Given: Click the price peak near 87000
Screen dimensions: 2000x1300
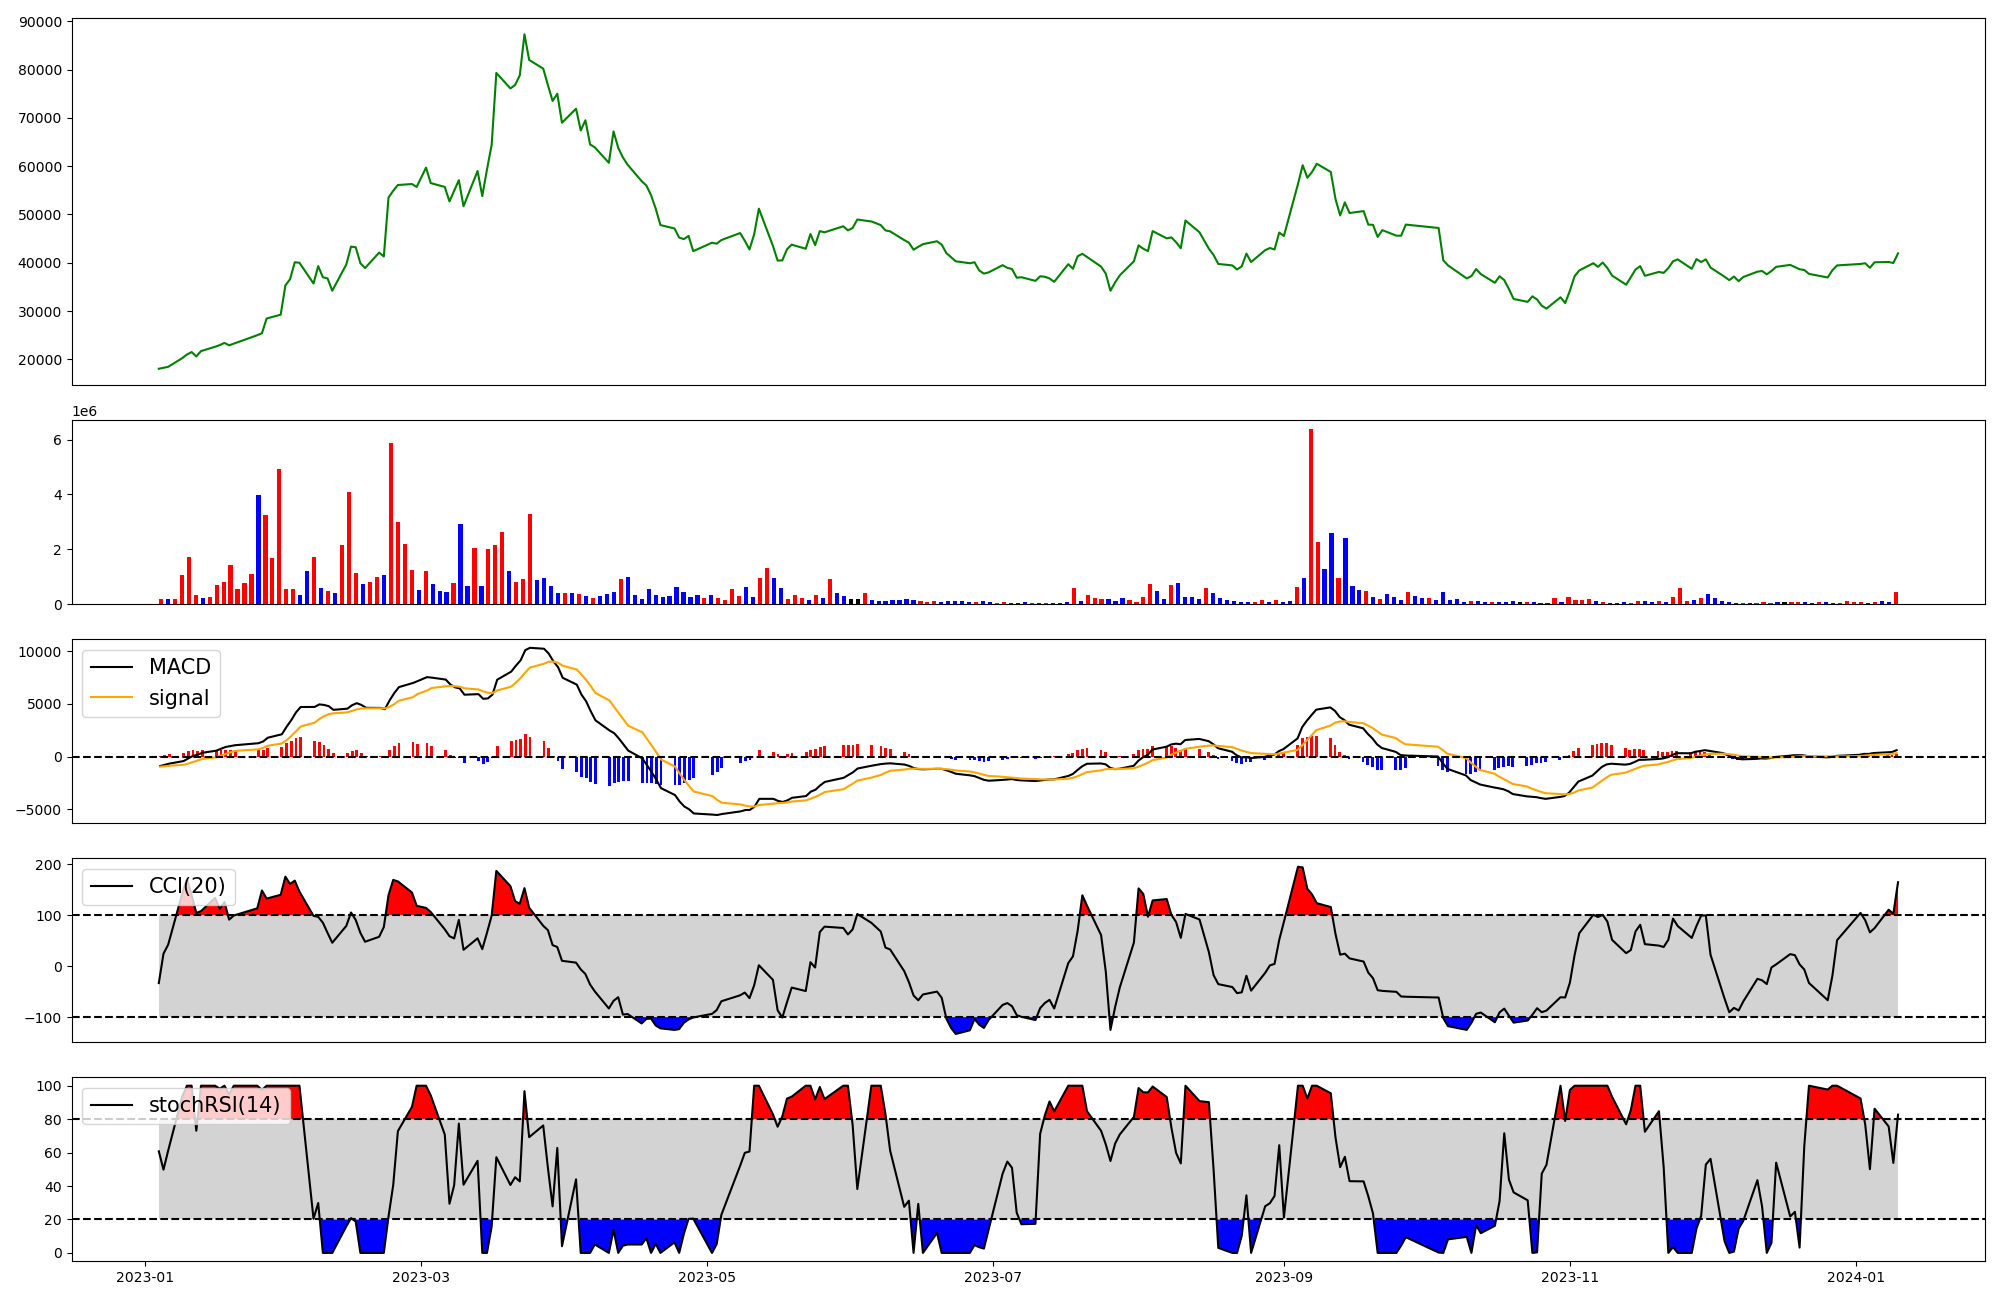Looking at the screenshot, I should coord(524,36).
